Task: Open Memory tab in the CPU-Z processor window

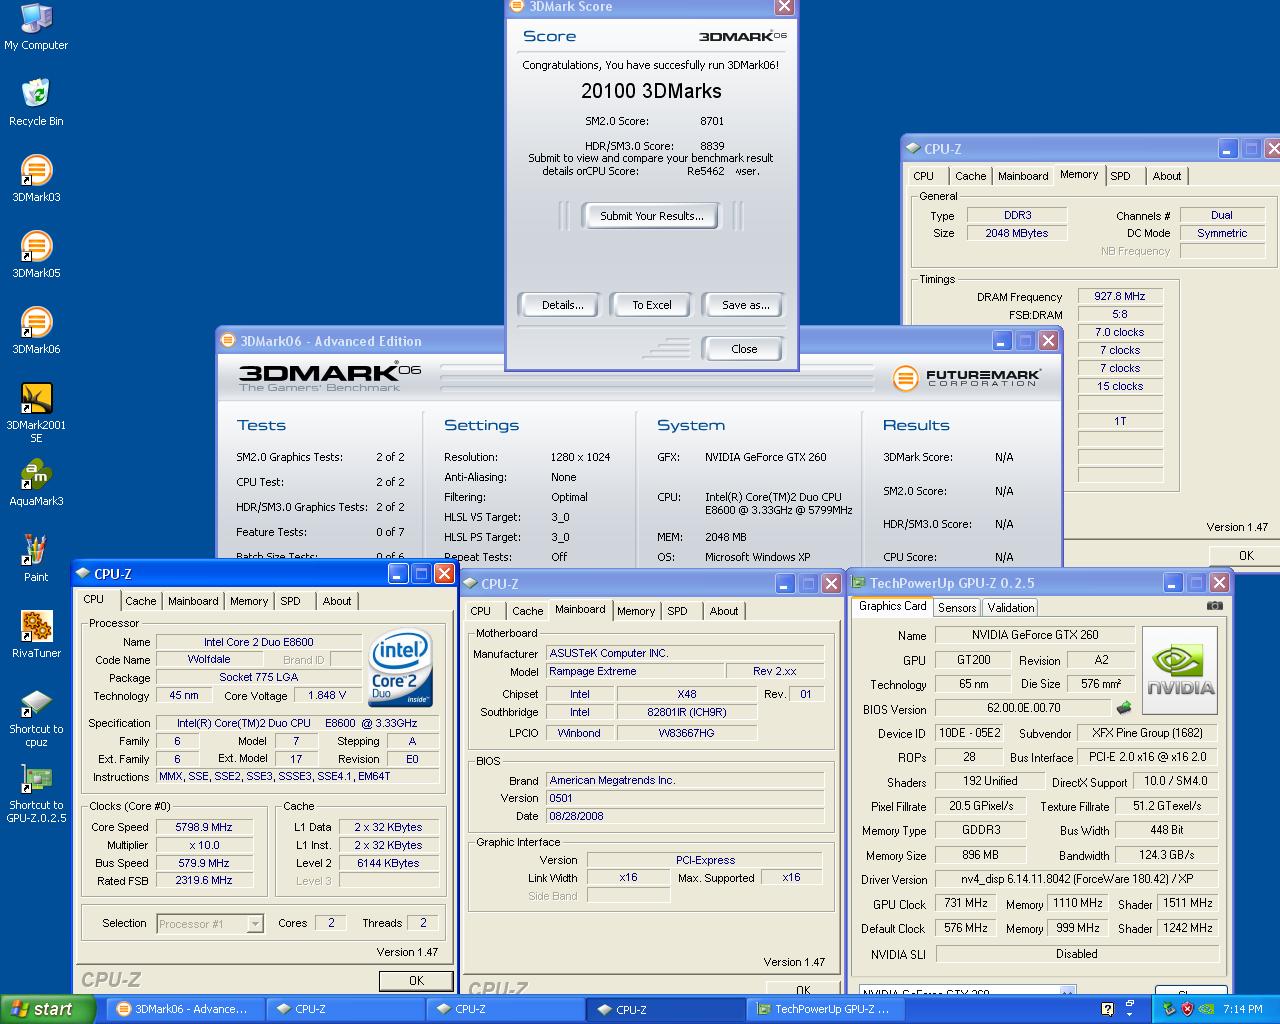Action: [x=248, y=601]
